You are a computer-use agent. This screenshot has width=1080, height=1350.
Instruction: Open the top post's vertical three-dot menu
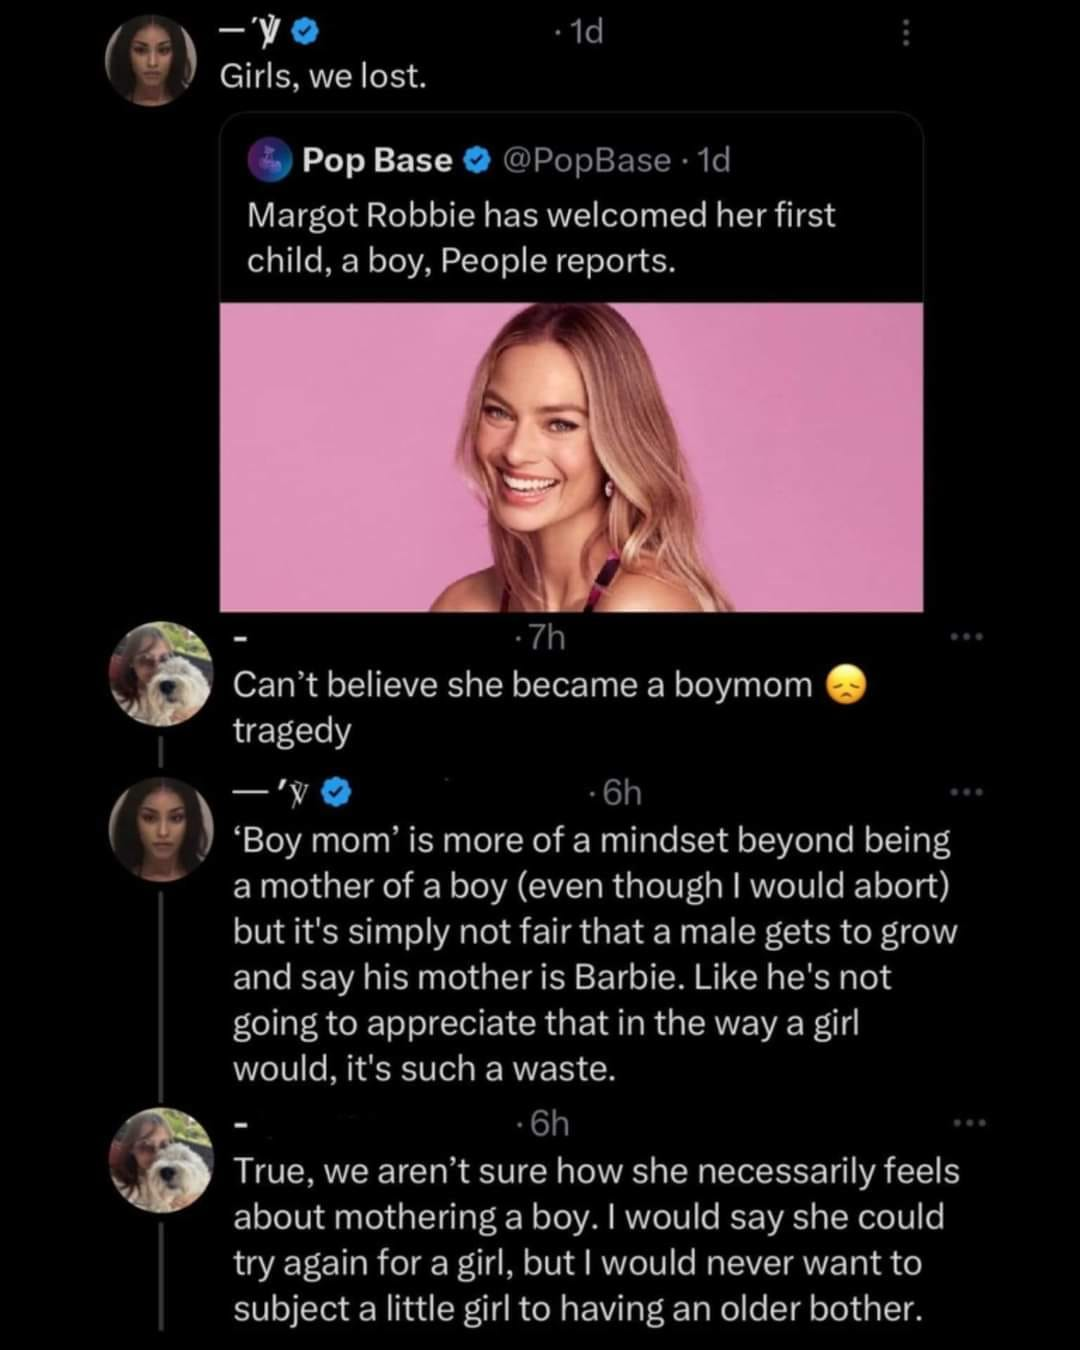click(905, 34)
